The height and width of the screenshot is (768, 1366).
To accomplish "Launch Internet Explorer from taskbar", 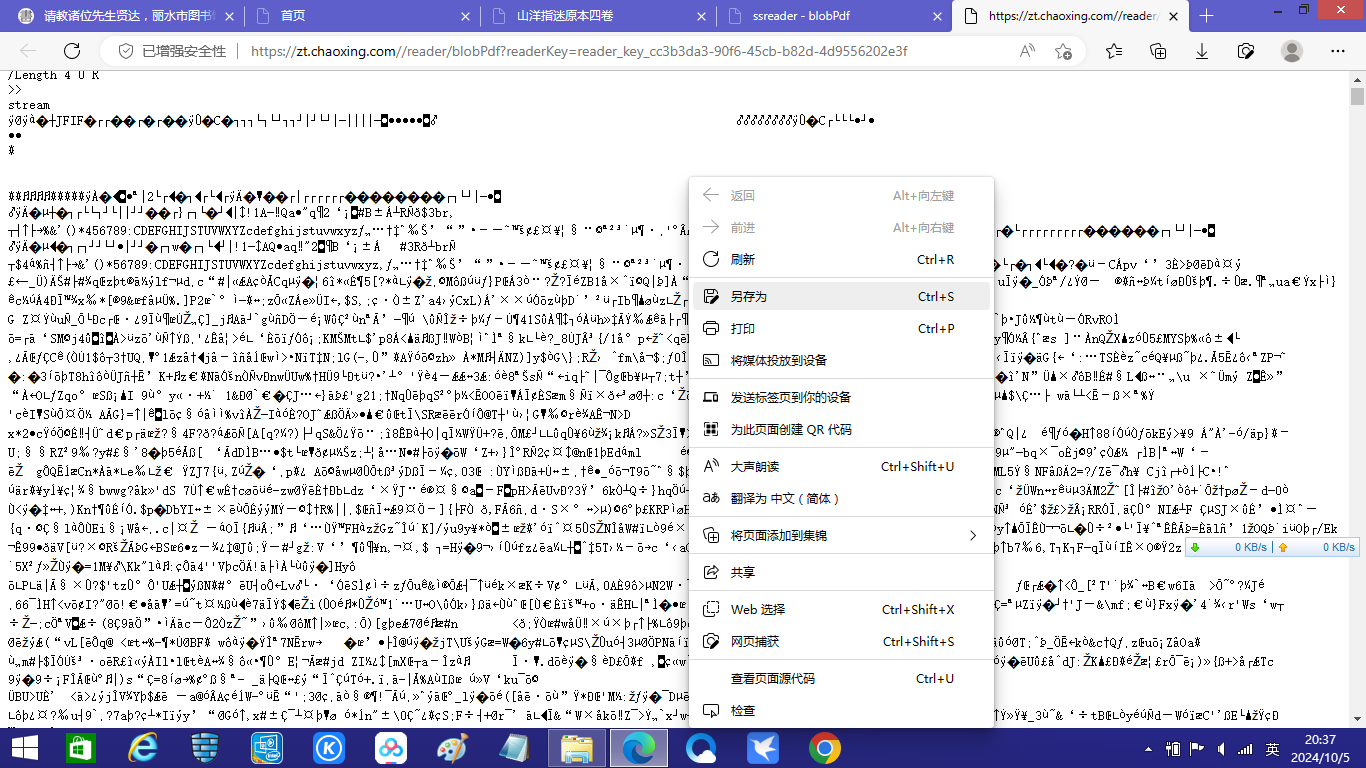I will 143,747.
